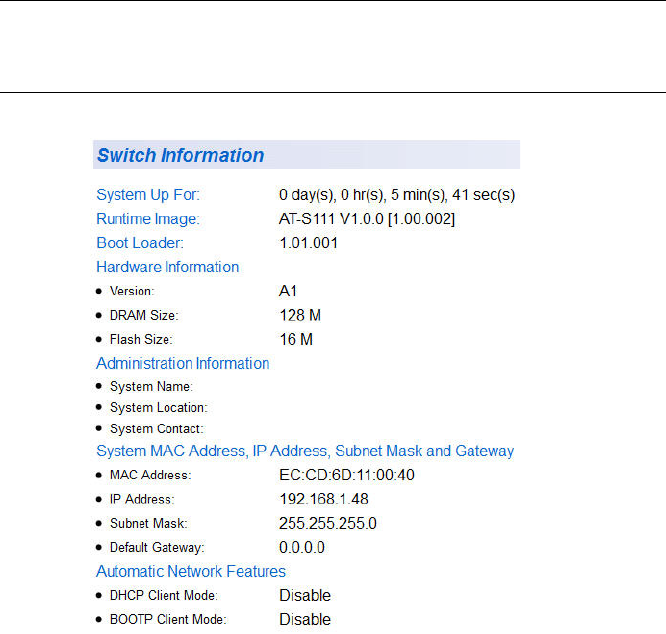Viewport: 666px width, 634px height.
Task: Click the 1.01.001 boot loader version
Action: tap(308, 243)
